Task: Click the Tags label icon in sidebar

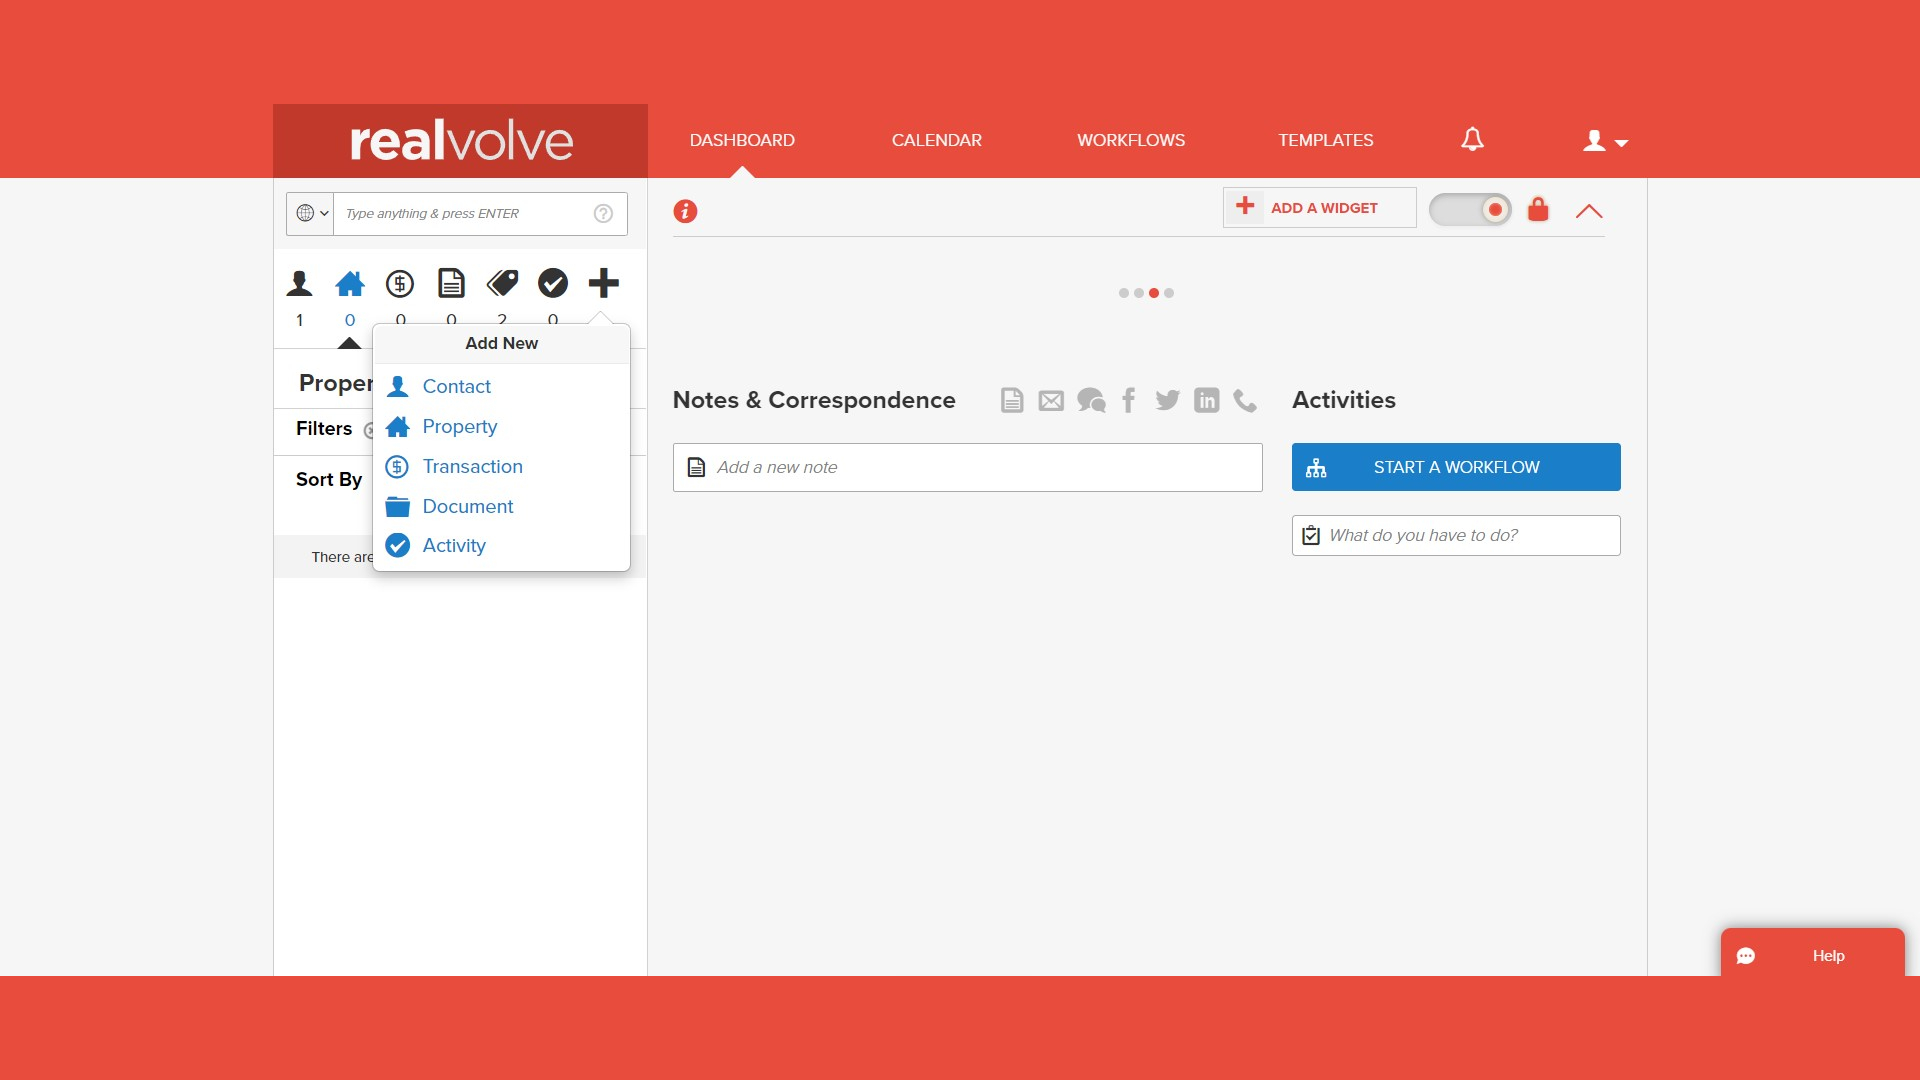Action: click(502, 284)
